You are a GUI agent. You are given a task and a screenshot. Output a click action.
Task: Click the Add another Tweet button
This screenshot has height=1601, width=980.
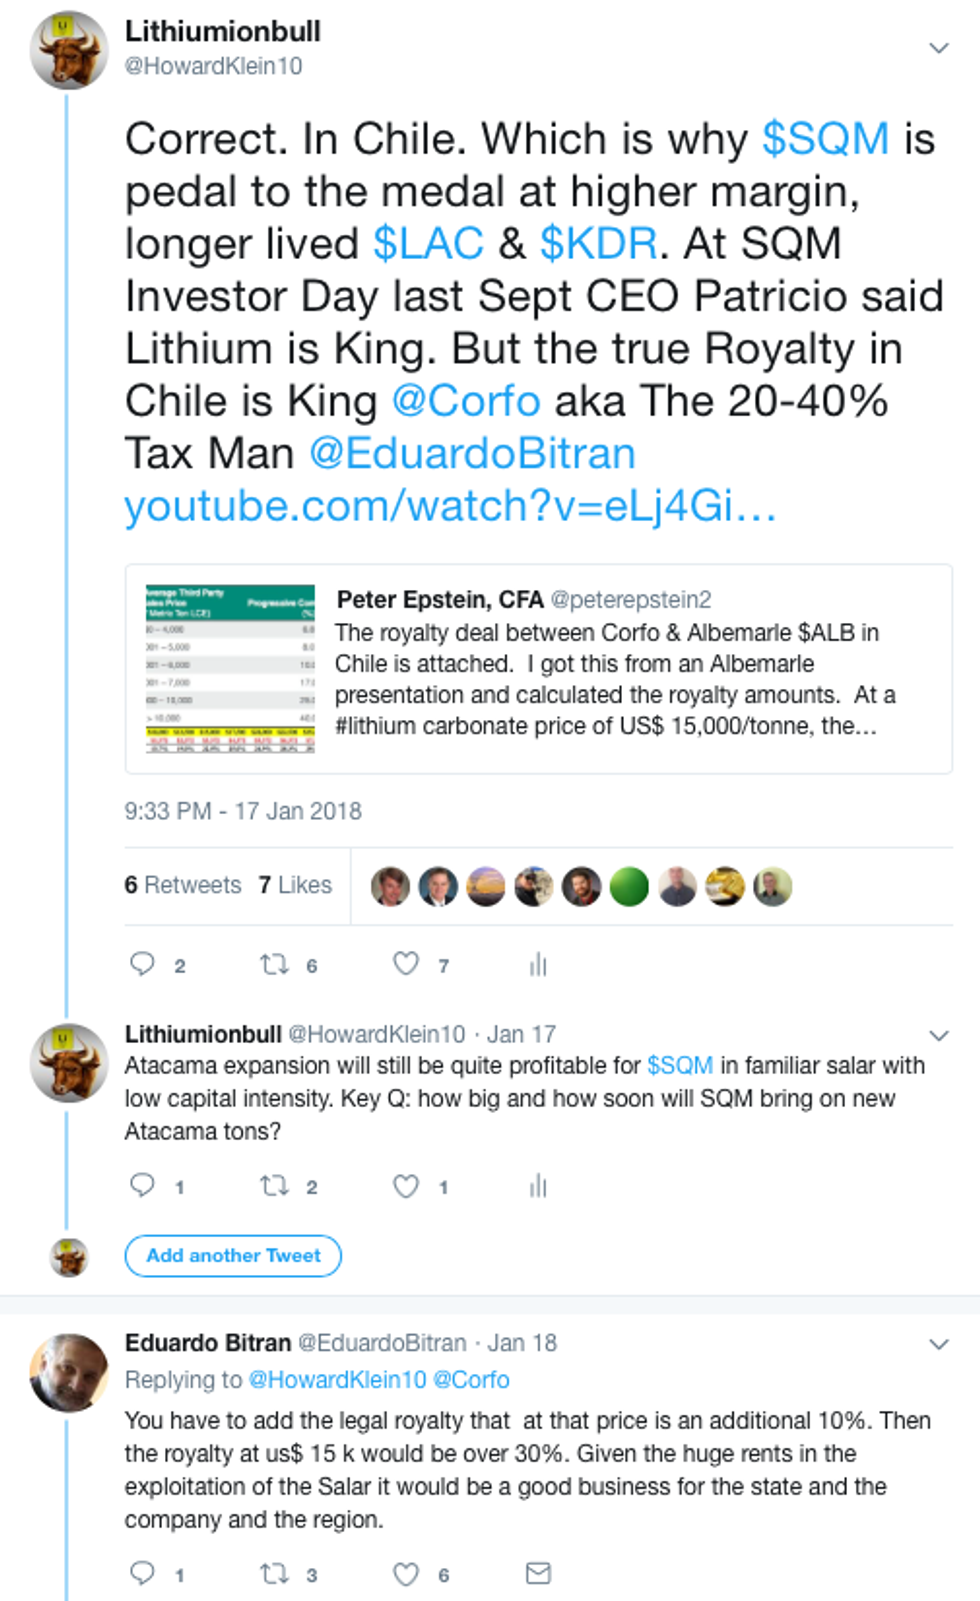point(233,1256)
